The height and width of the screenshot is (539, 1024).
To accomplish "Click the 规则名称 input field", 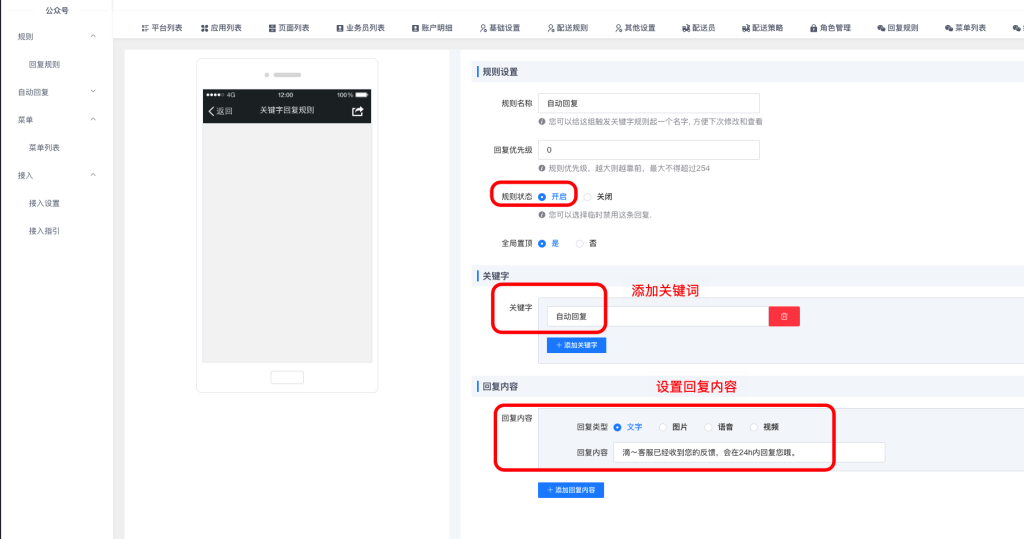I will [648, 103].
